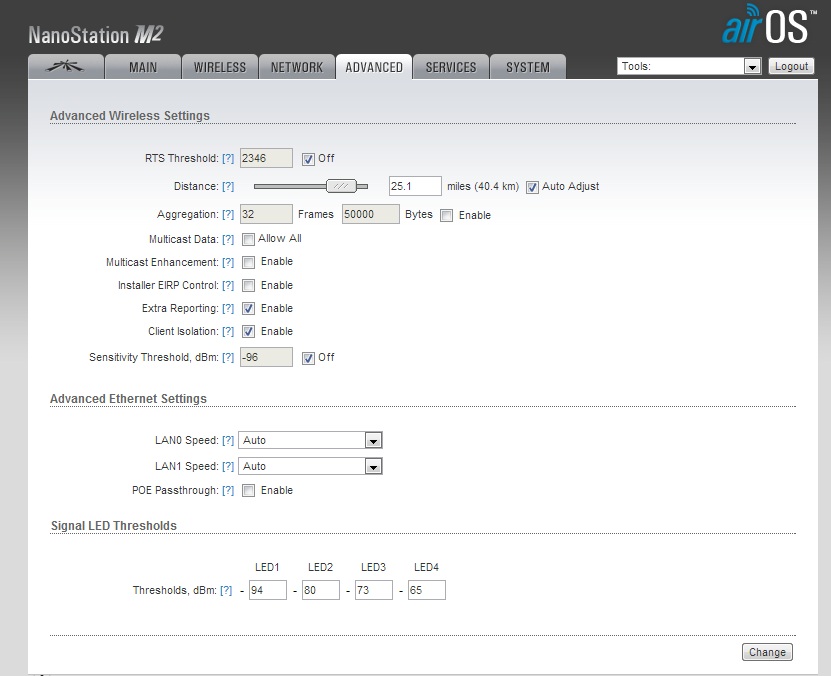This screenshot has height=676, width=831.
Task: Expand the LAN1 Speed dropdown
Action: coord(310,466)
